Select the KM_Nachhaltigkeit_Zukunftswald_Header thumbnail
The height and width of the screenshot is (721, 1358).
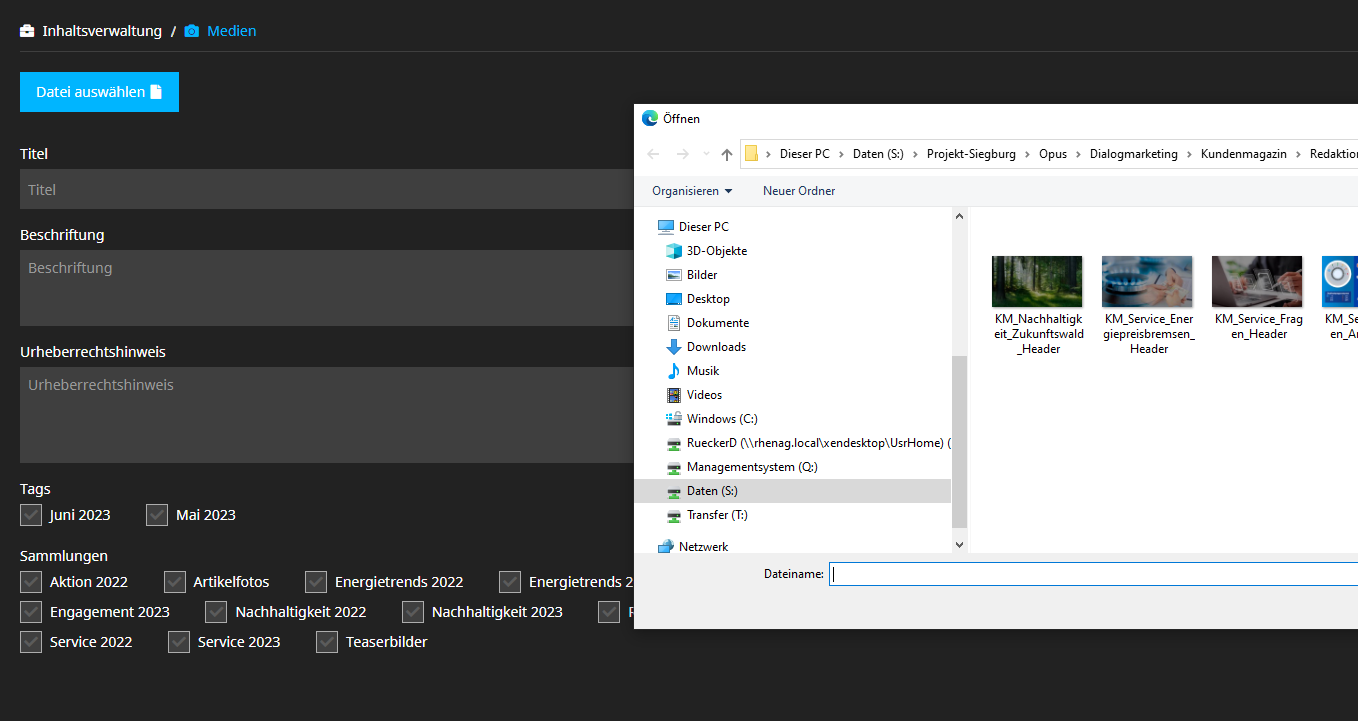1037,281
